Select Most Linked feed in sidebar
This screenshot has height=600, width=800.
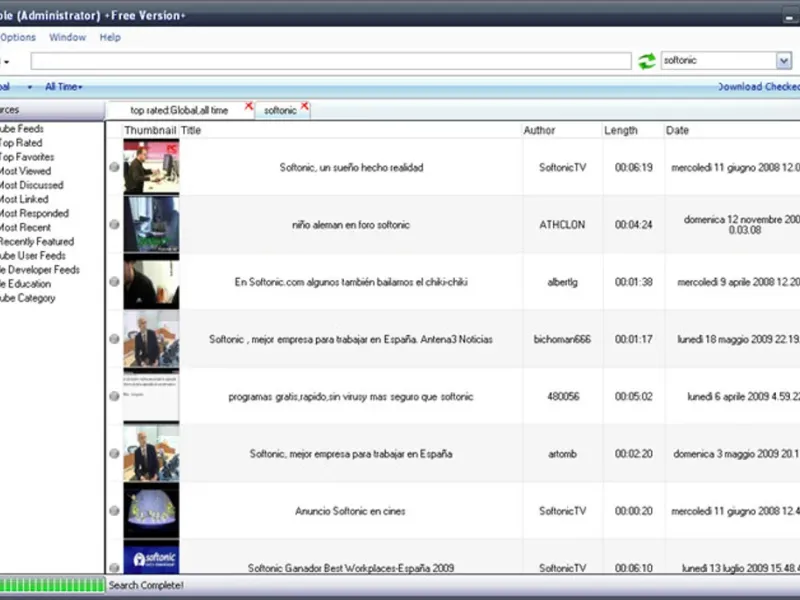[x=24, y=199]
